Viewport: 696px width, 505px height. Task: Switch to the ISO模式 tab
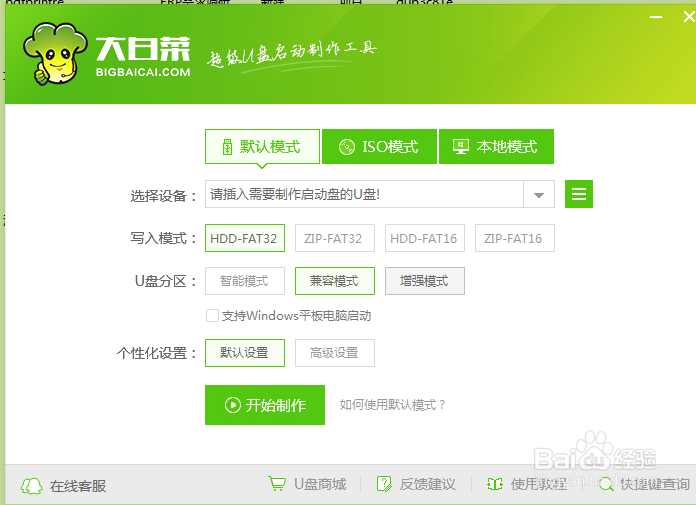click(380, 146)
